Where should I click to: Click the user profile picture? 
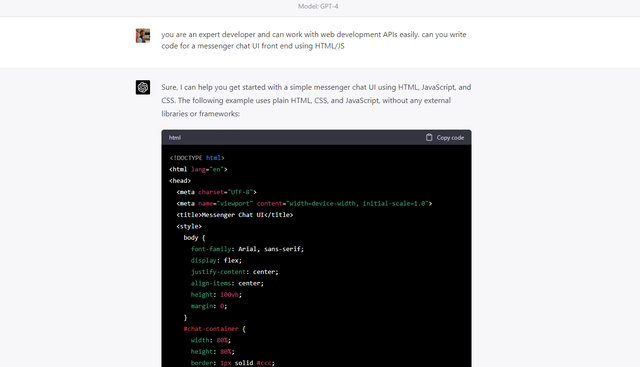pyautogui.click(x=143, y=36)
